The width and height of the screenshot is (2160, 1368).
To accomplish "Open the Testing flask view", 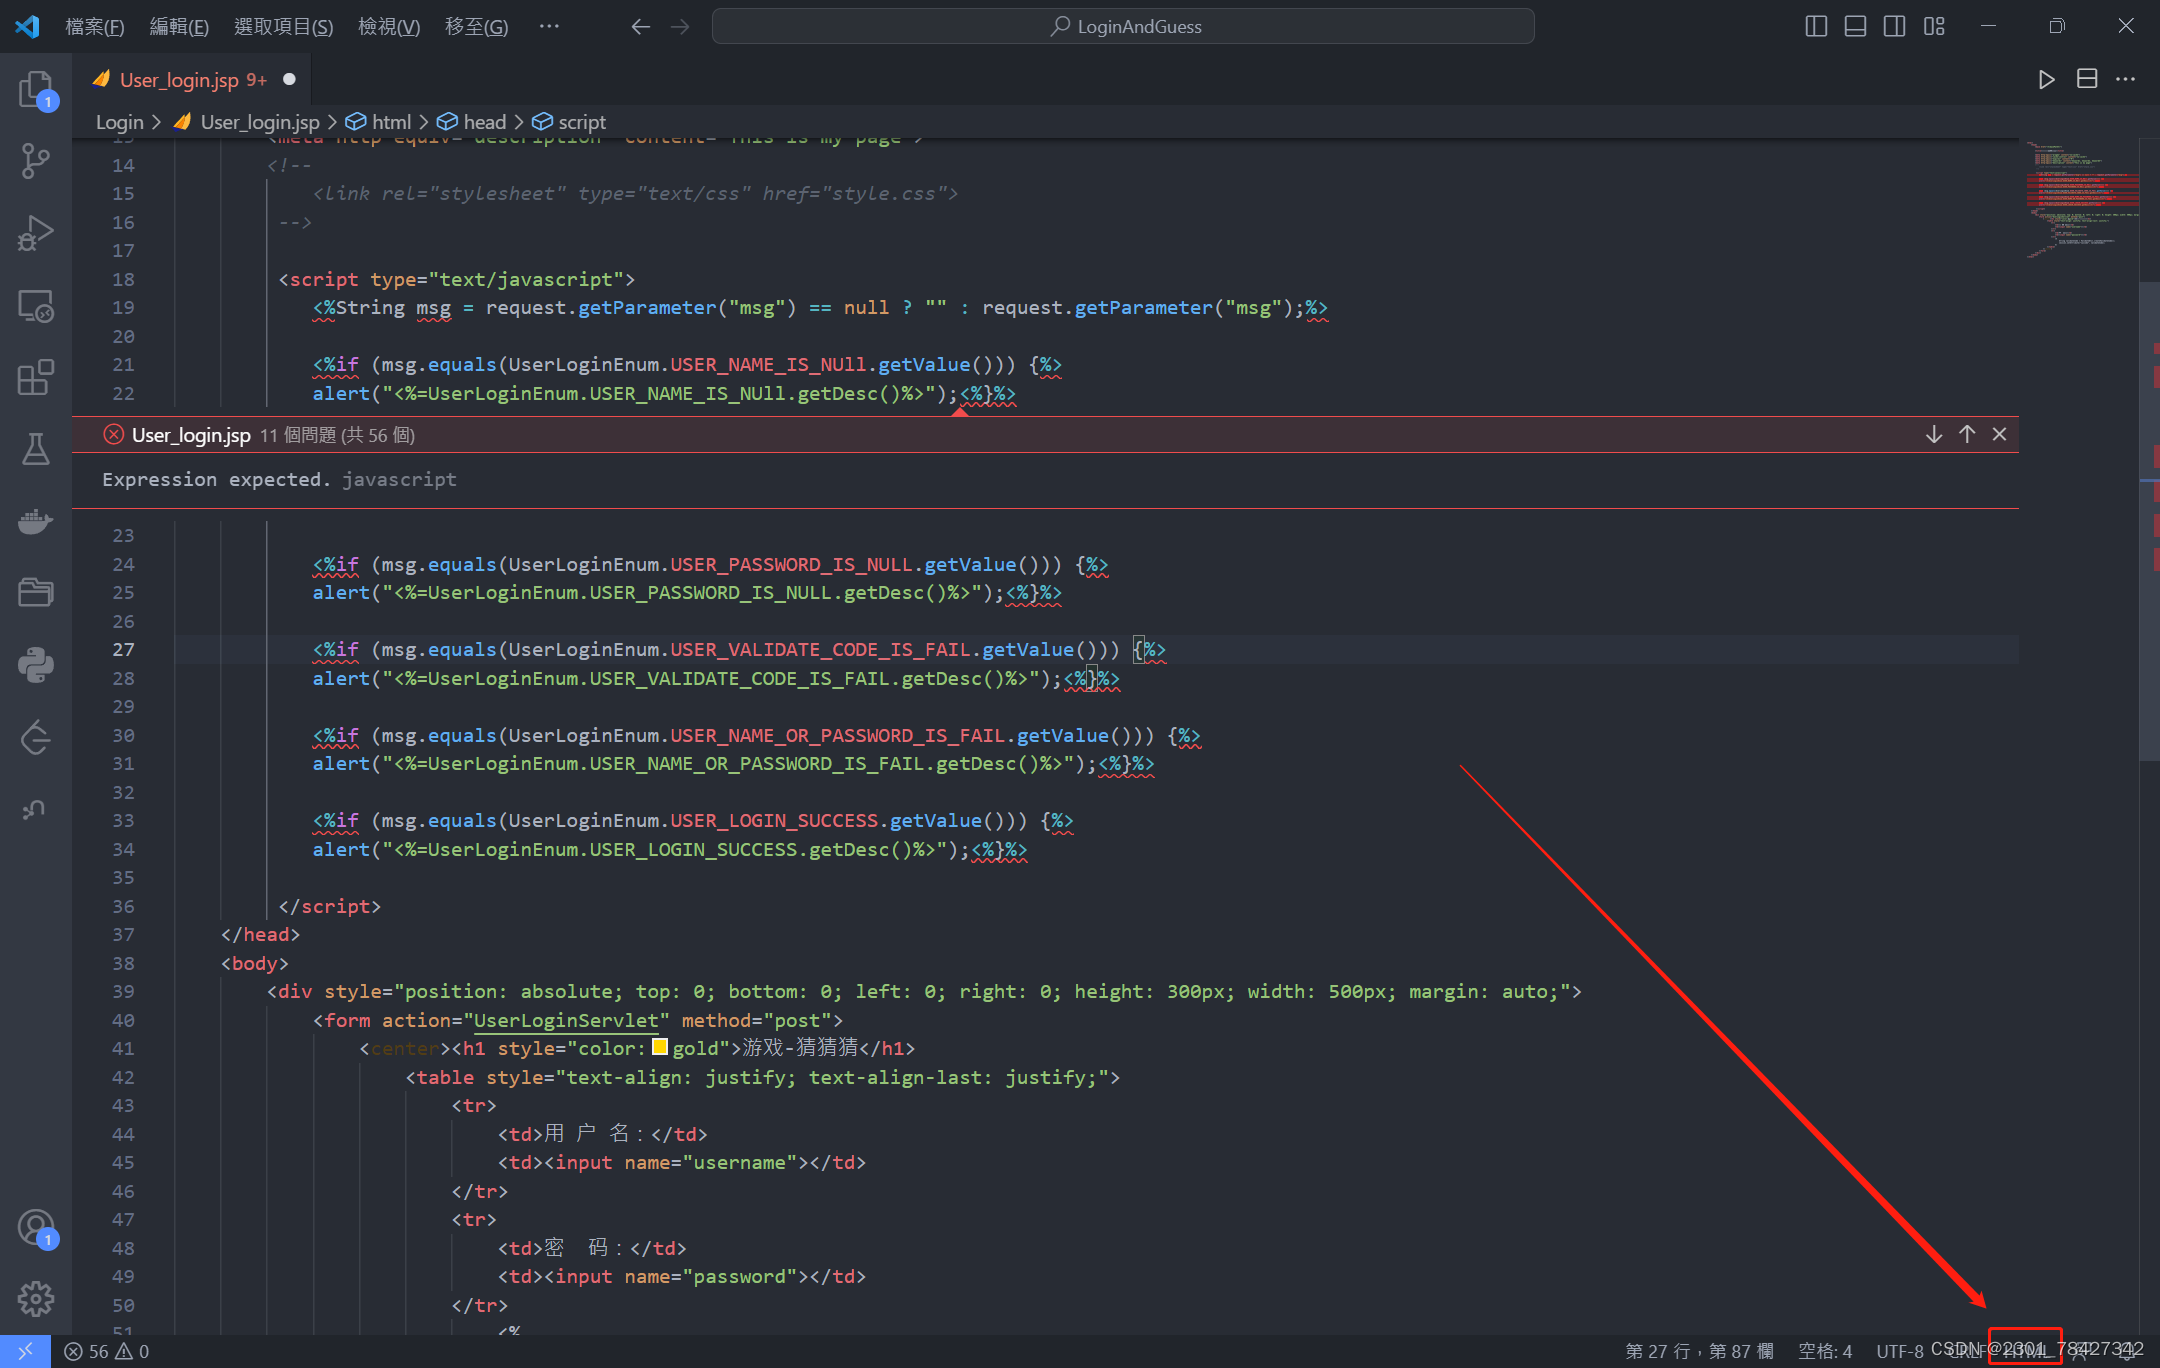I will [x=36, y=449].
